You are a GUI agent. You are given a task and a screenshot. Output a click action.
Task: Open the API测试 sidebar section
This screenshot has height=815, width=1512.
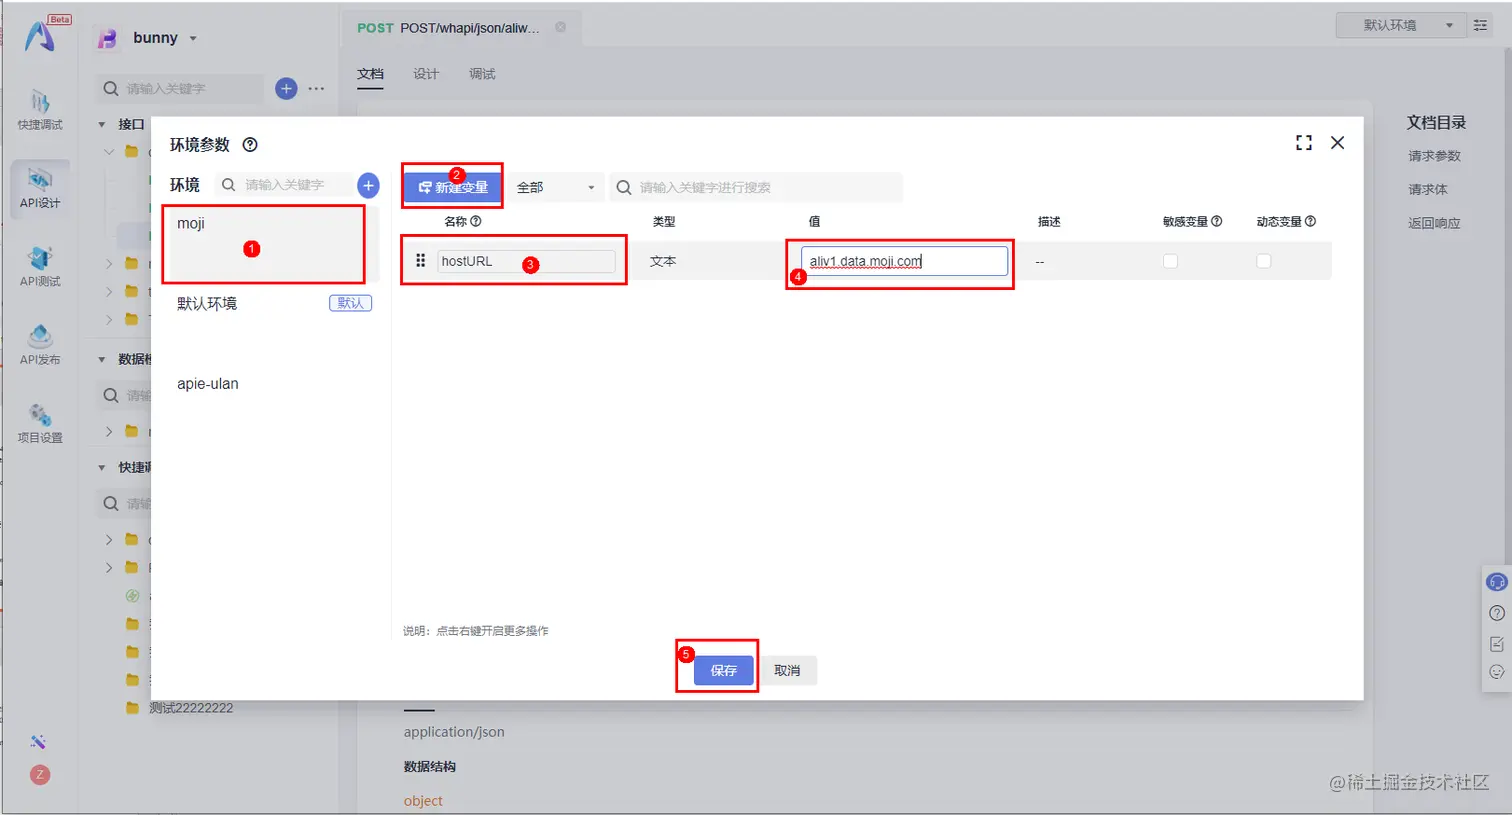click(x=40, y=267)
